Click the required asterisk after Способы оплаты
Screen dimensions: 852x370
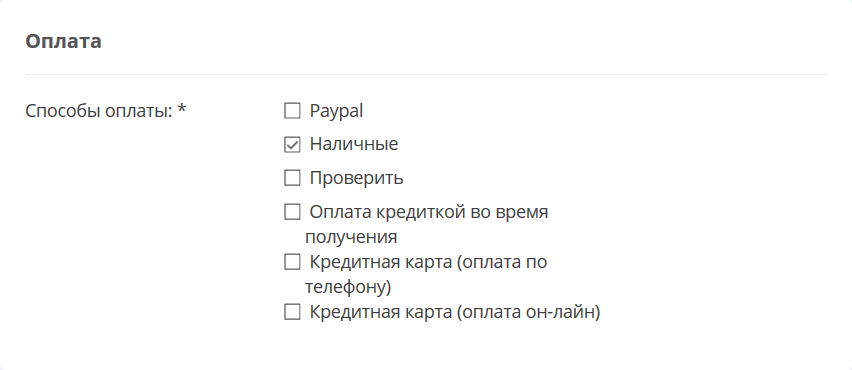[x=181, y=109]
